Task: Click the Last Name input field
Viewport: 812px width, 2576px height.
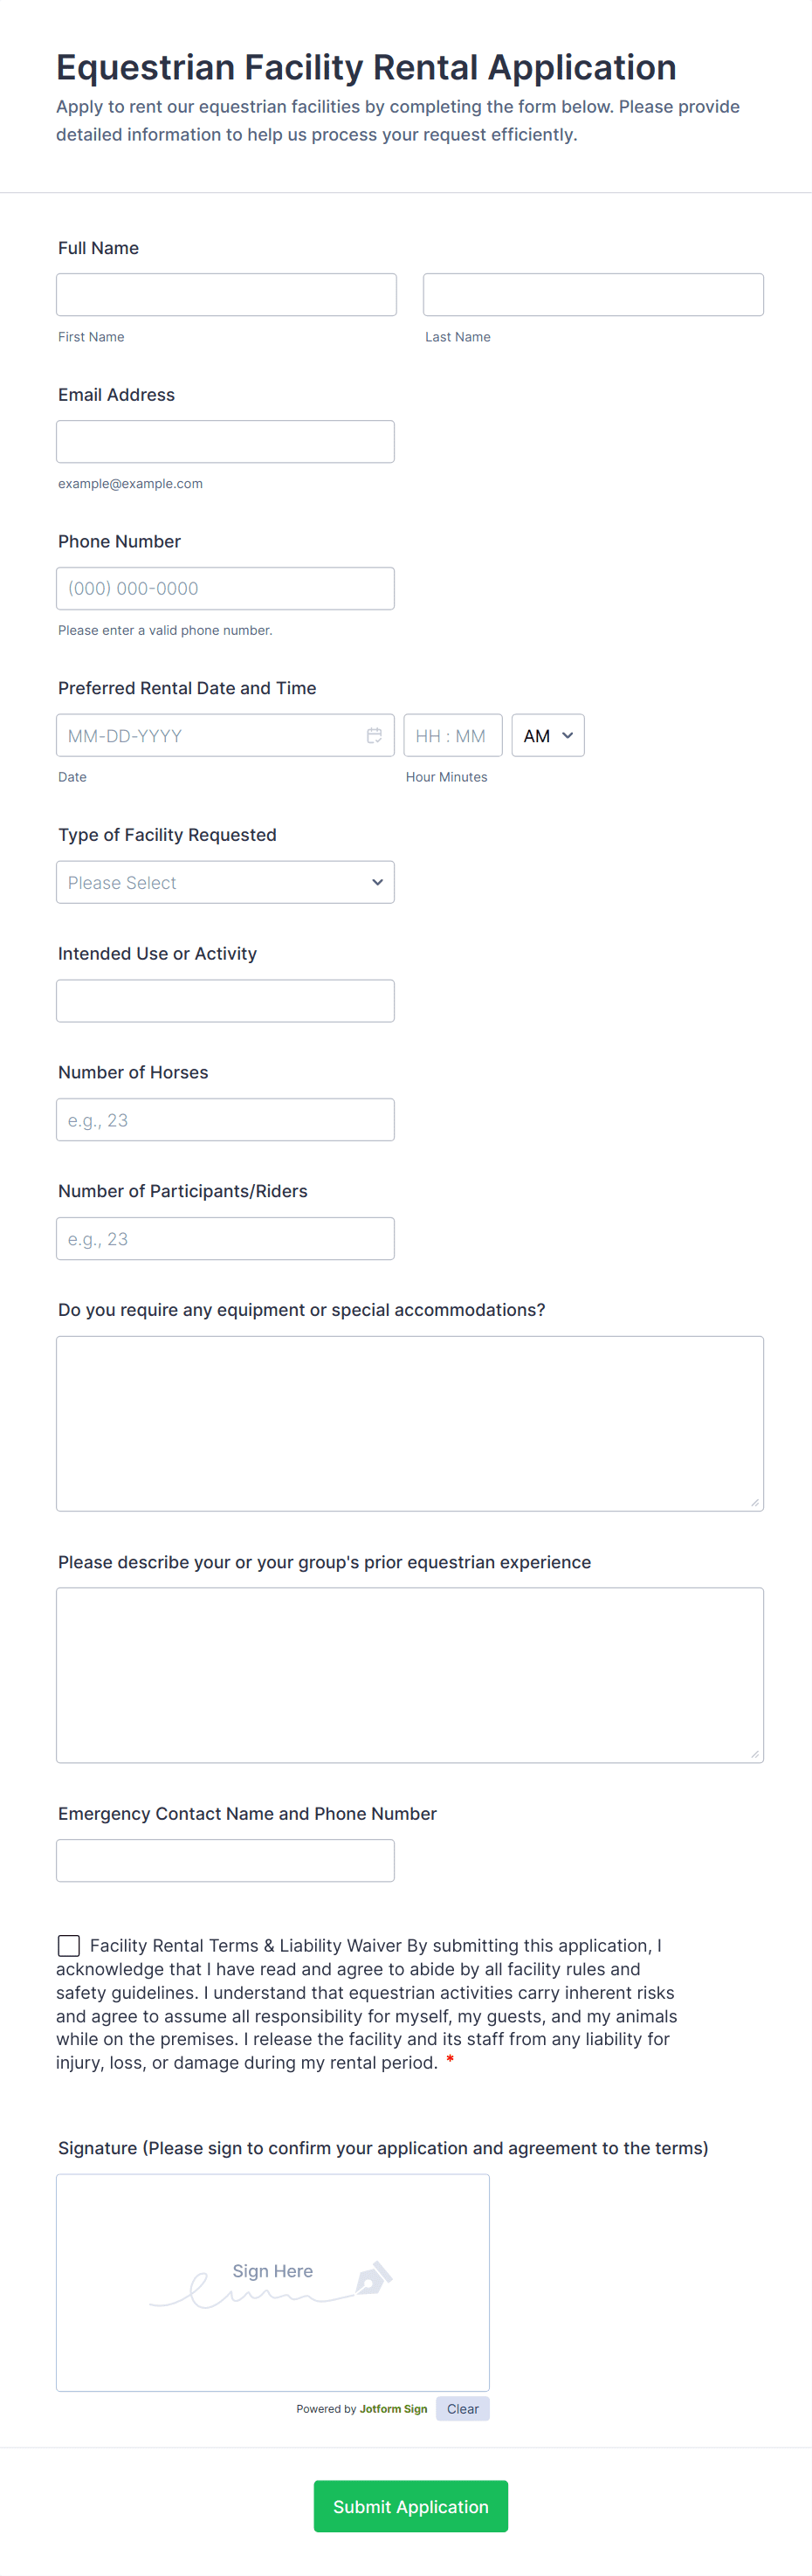Action: 593,294
